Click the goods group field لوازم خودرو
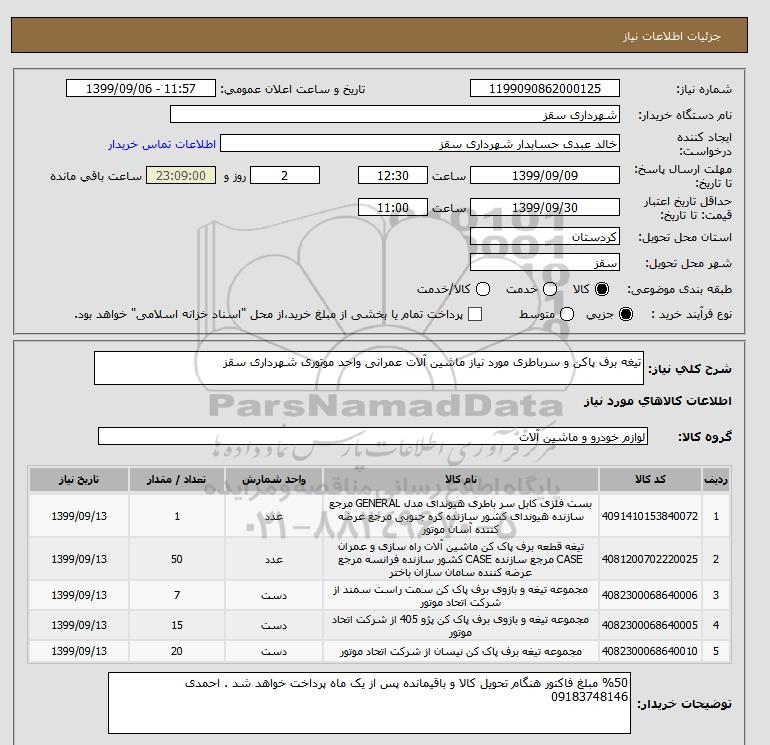The width and height of the screenshot is (770, 745). 373,436
